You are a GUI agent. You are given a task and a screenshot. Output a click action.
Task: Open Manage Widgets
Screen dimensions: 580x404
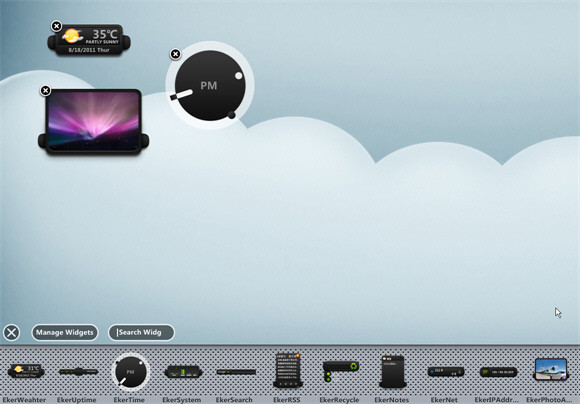(x=65, y=332)
